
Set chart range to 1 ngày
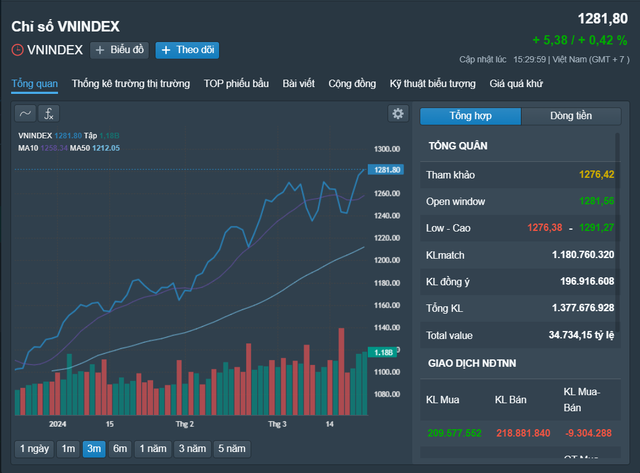[x=34, y=449]
